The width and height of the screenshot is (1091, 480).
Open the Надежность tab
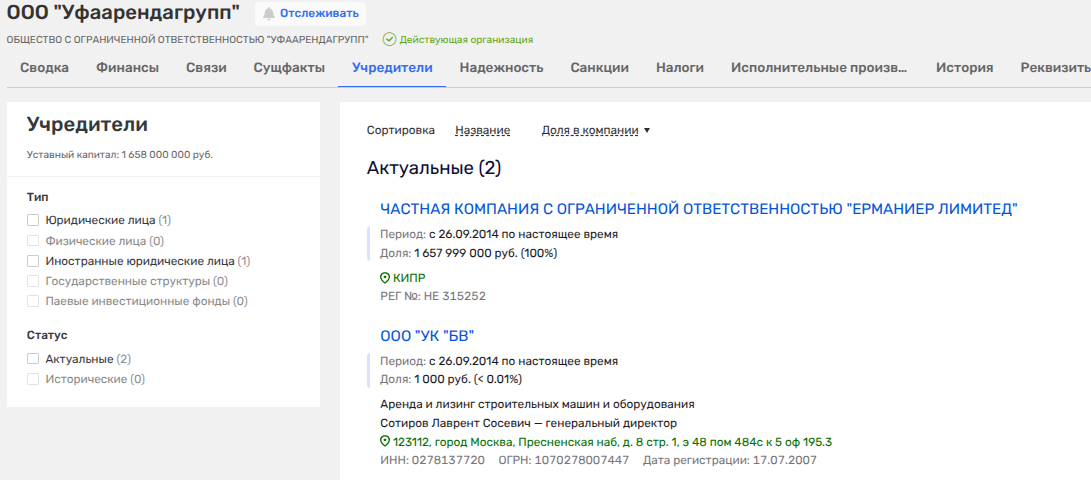(x=501, y=68)
